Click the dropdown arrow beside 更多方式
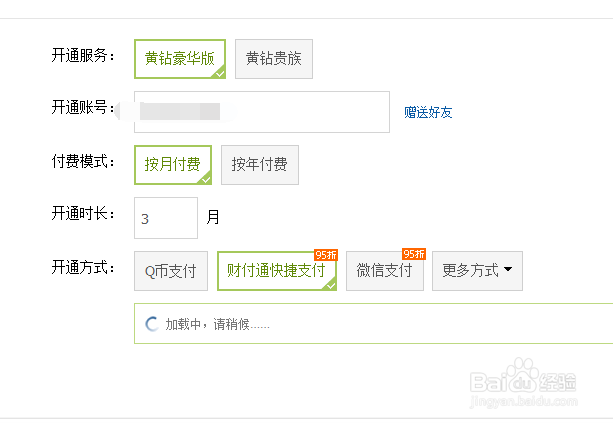This screenshot has height=423, width=613. click(508, 269)
